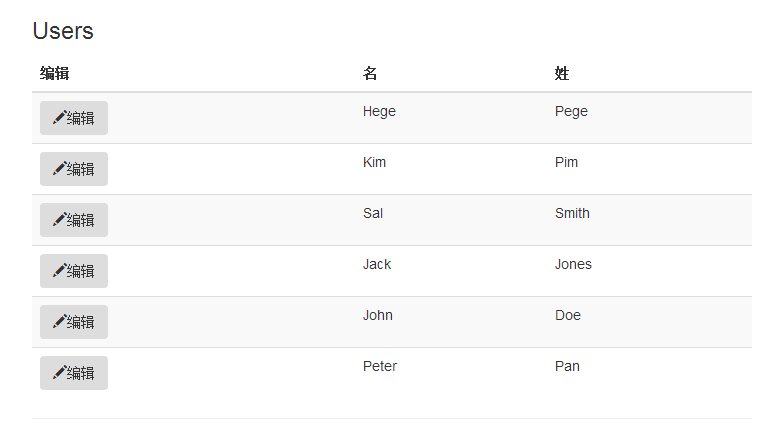Click the first name cell Jack
This screenshot has width=784, height=435.
click(377, 264)
